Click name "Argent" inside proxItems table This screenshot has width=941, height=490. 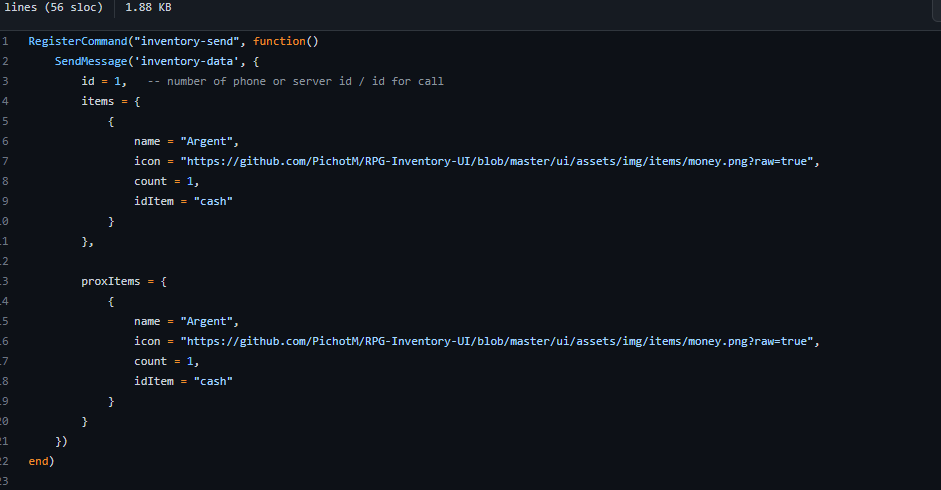click(186, 321)
